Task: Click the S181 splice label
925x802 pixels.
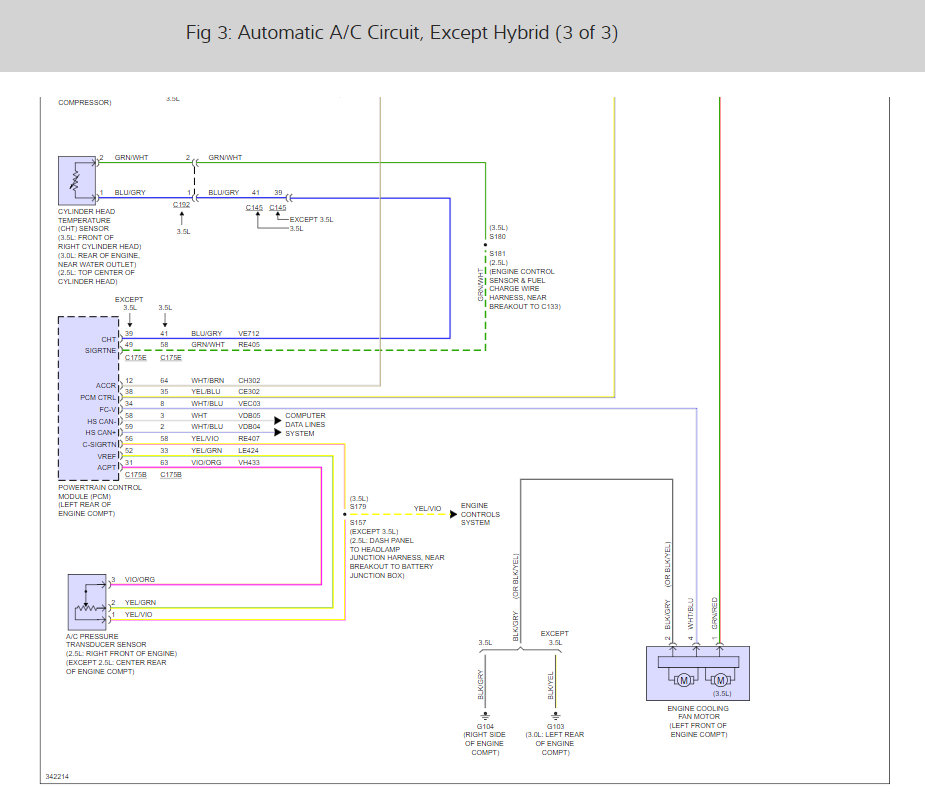Action: pyautogui.click(x=497, y=254)
